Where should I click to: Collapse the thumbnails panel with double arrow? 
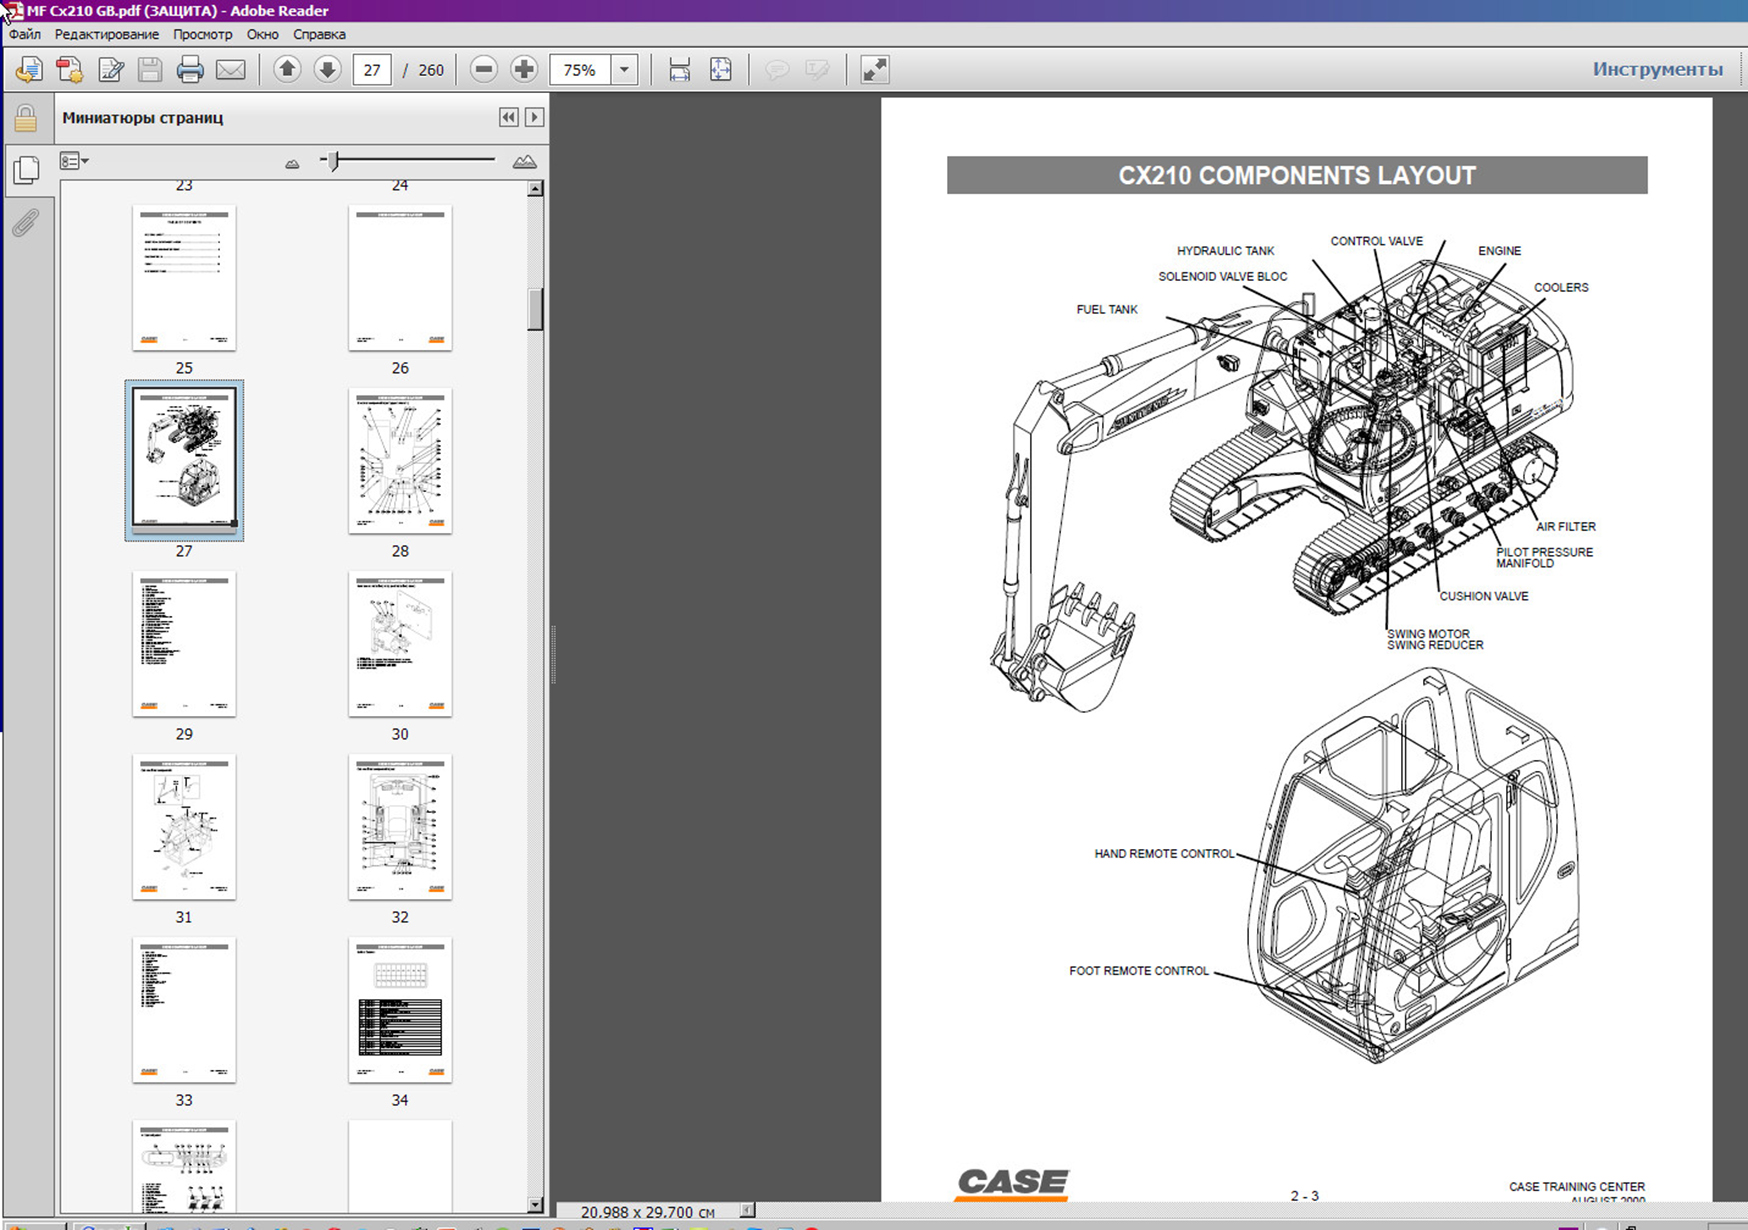(509, 117)
